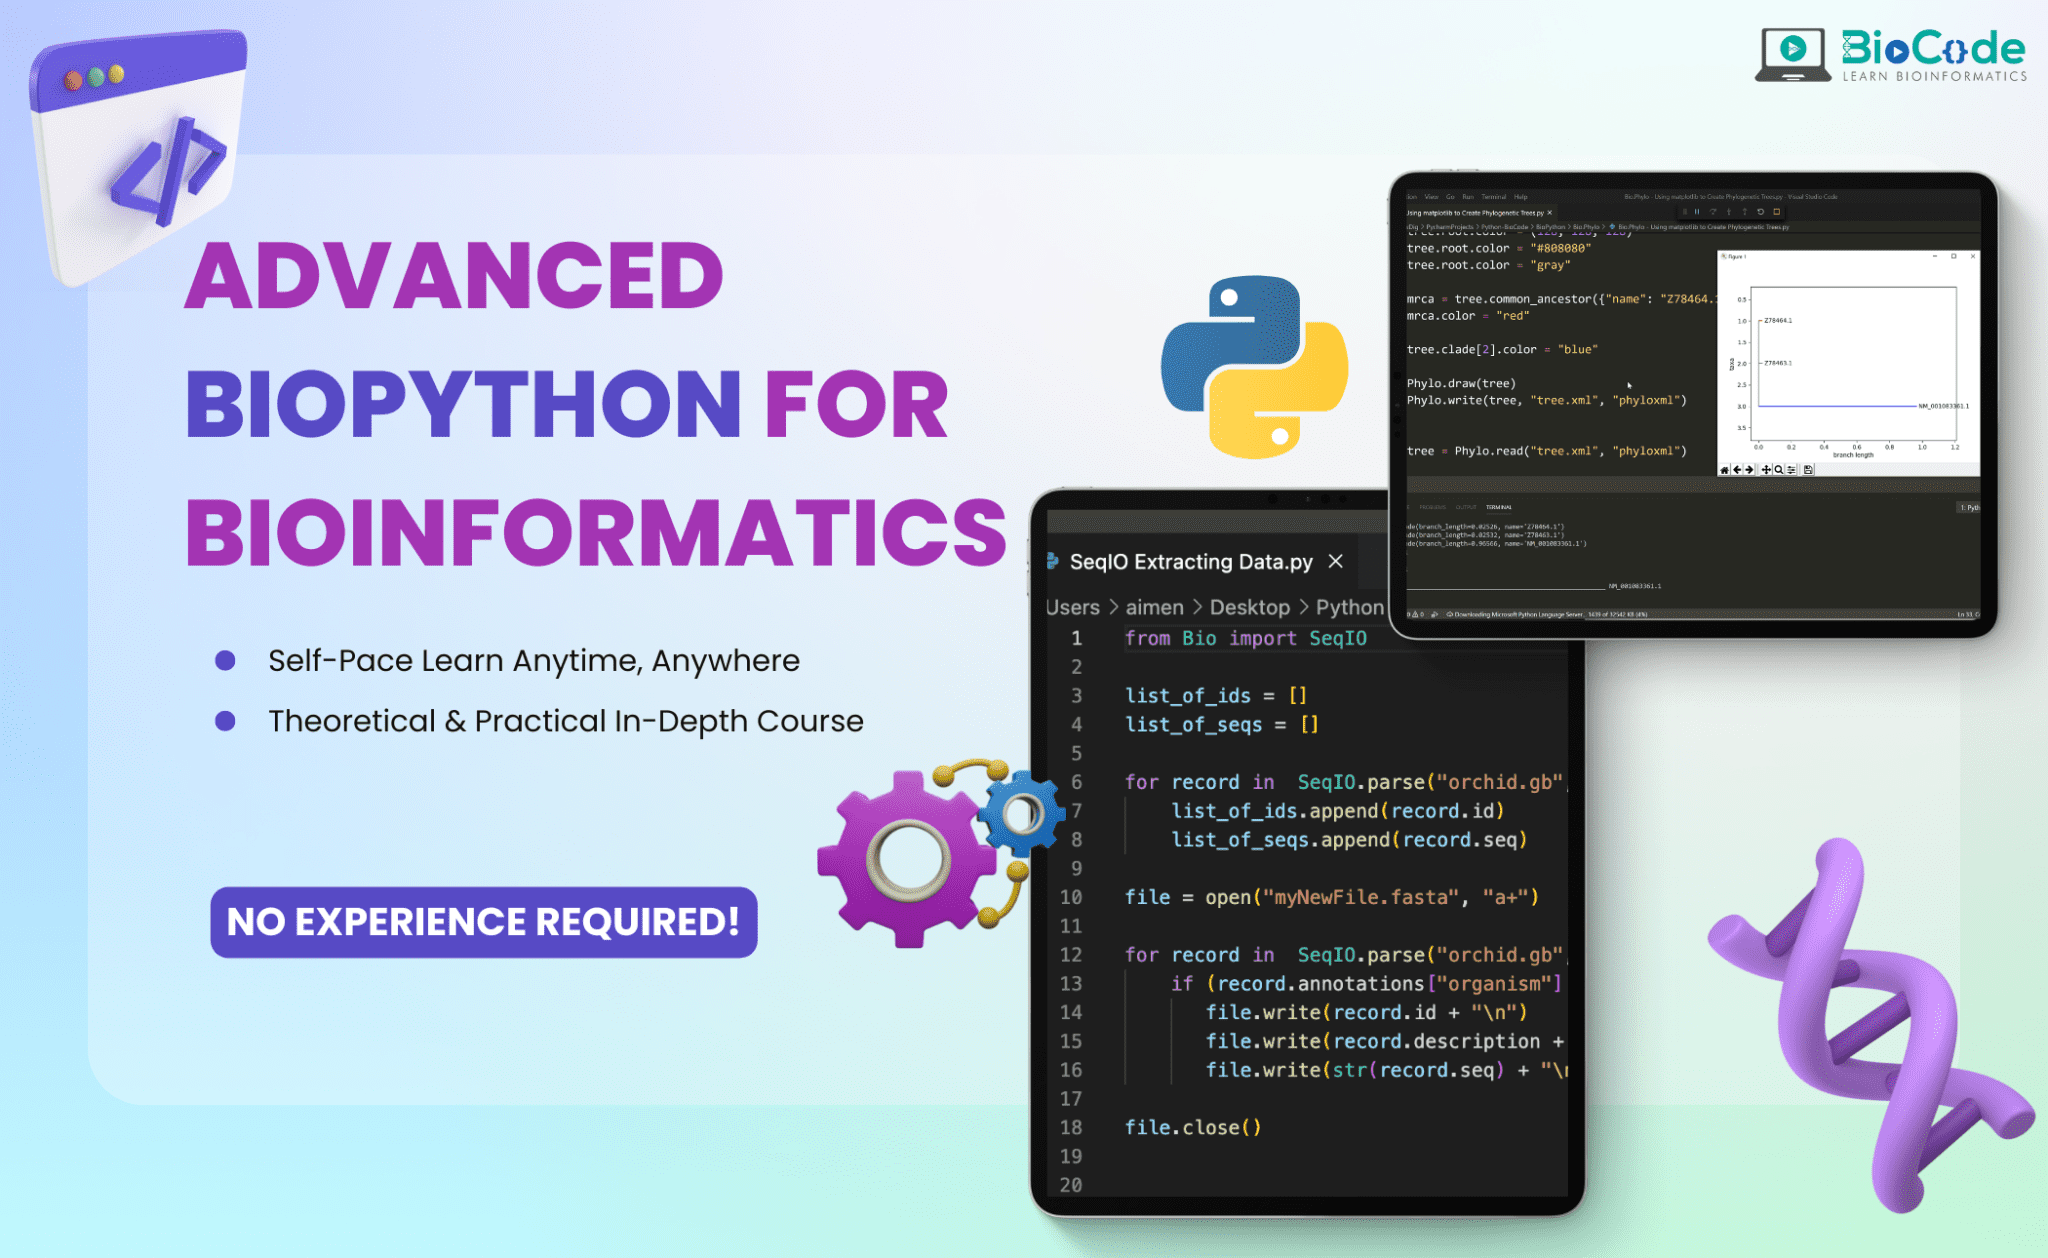The image size is (2048, 1258).
Task: Select the SeqIO Extracting Data.py tab
Action: (x=1190, y=562)
